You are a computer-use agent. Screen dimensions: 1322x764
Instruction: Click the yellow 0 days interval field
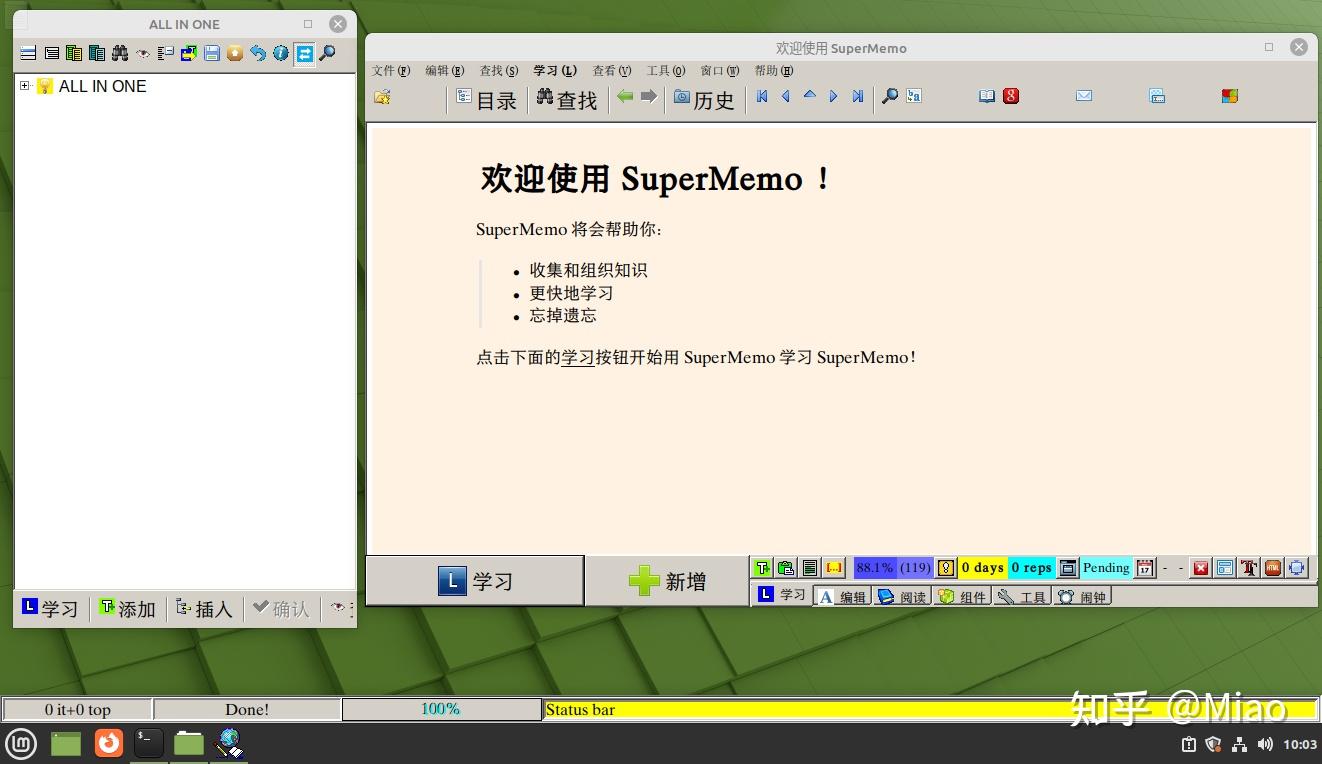(983, 568)
